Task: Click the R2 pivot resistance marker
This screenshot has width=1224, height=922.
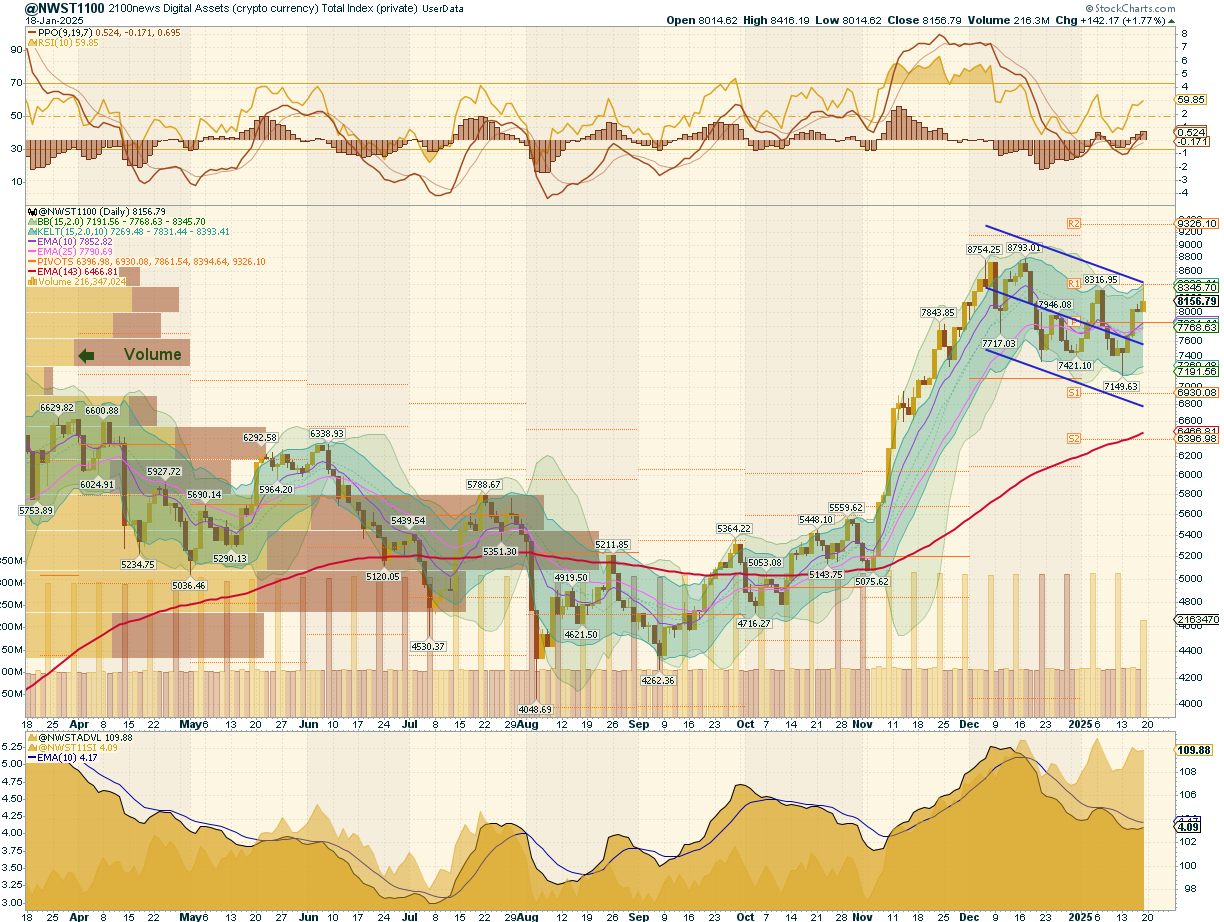Action: point(1075,223)
